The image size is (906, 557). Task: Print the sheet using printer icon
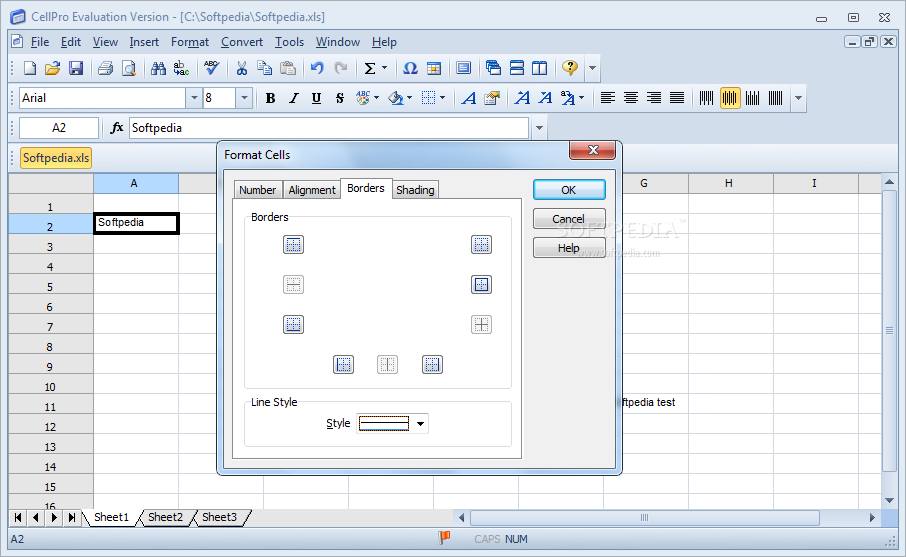105,68
